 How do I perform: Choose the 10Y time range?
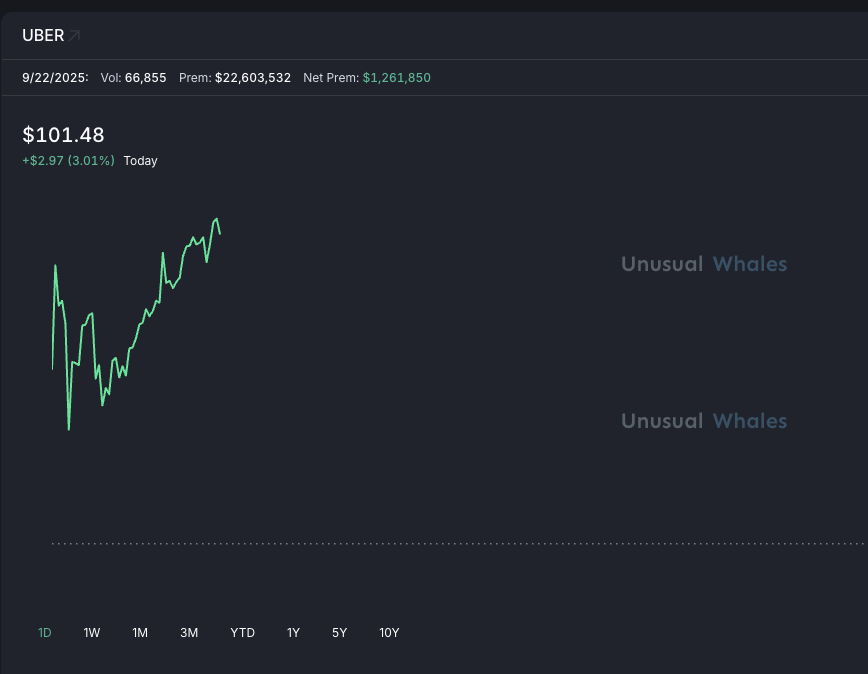pyautogui.click(x=389, y=633)
